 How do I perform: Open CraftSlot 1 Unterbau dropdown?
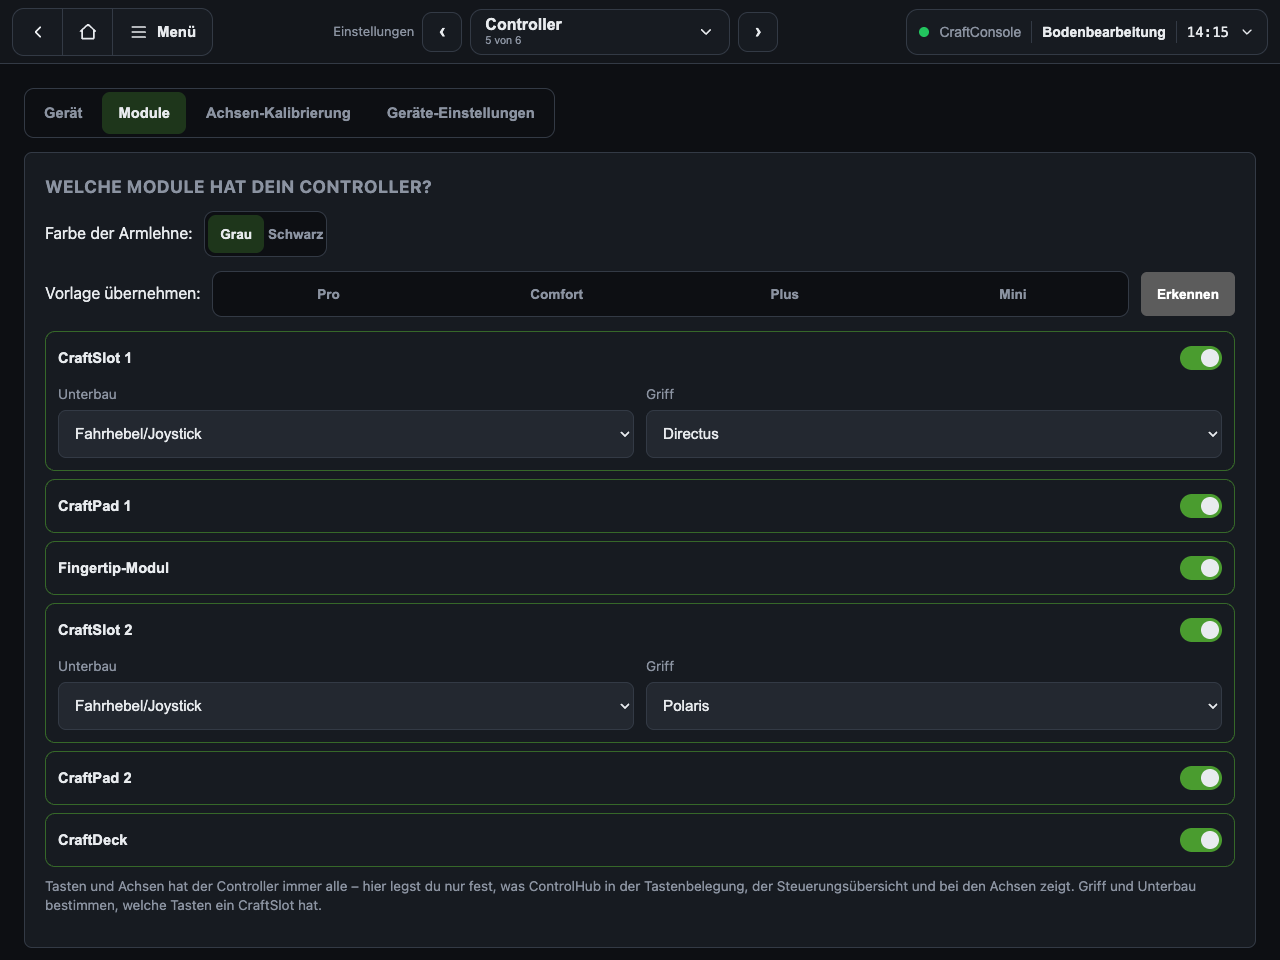click(x=346, y=434)
